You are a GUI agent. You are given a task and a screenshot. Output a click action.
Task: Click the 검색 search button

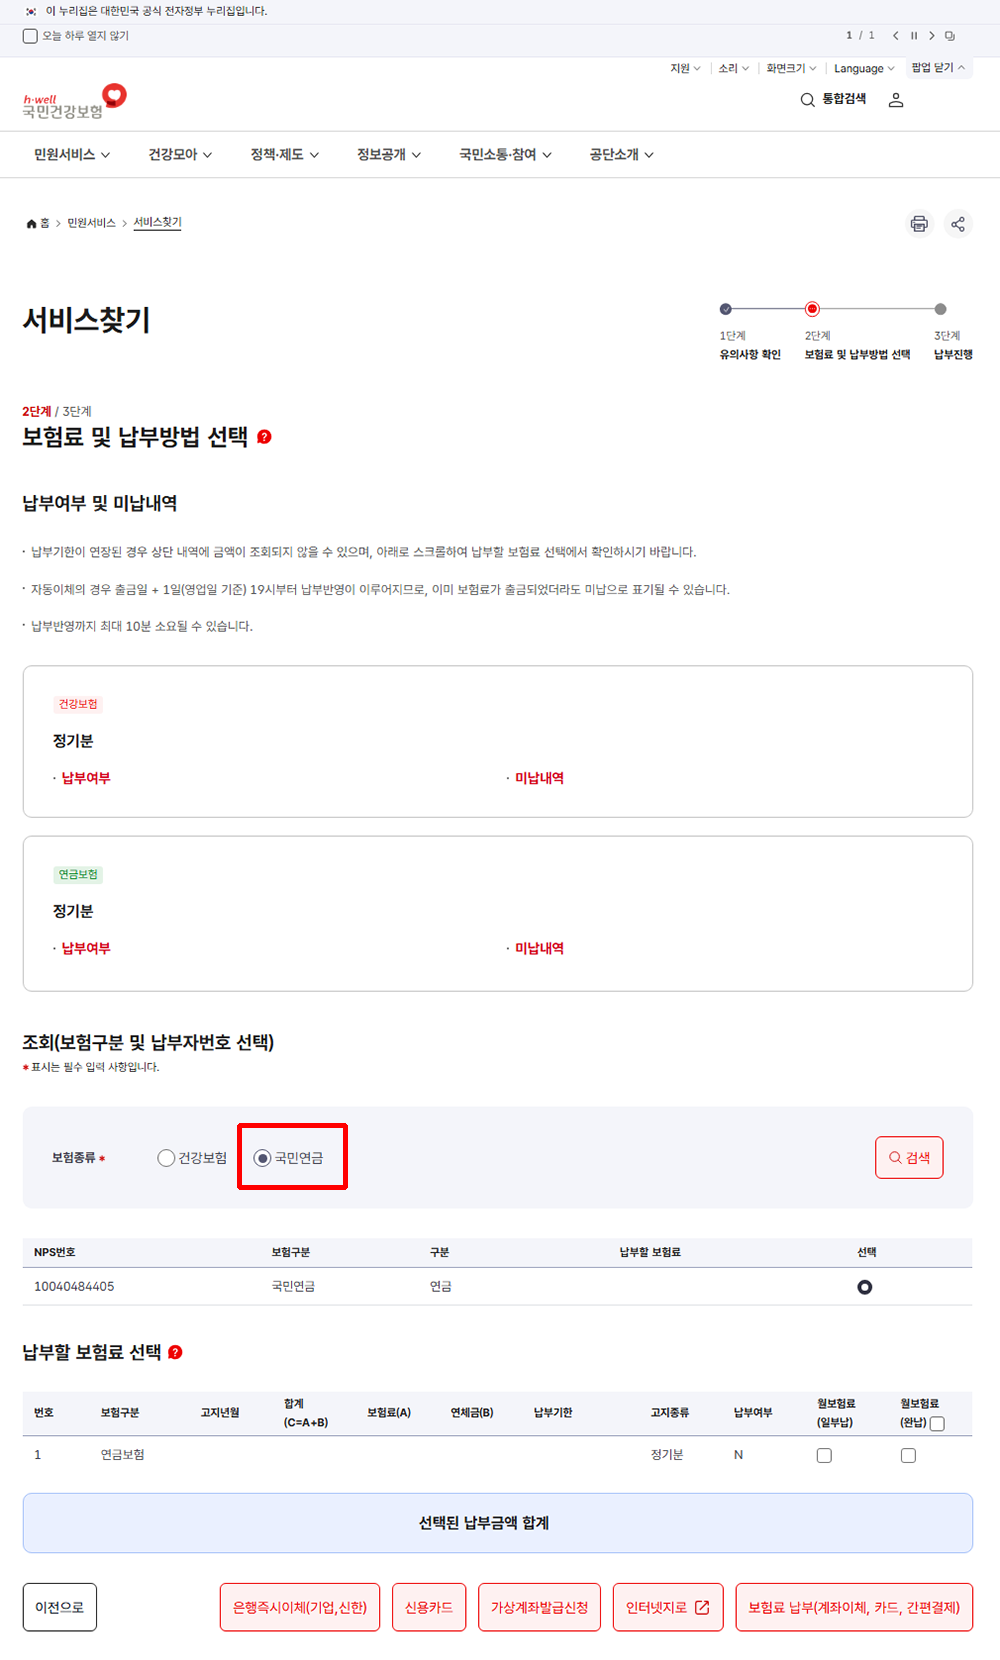coord(908,1157)
